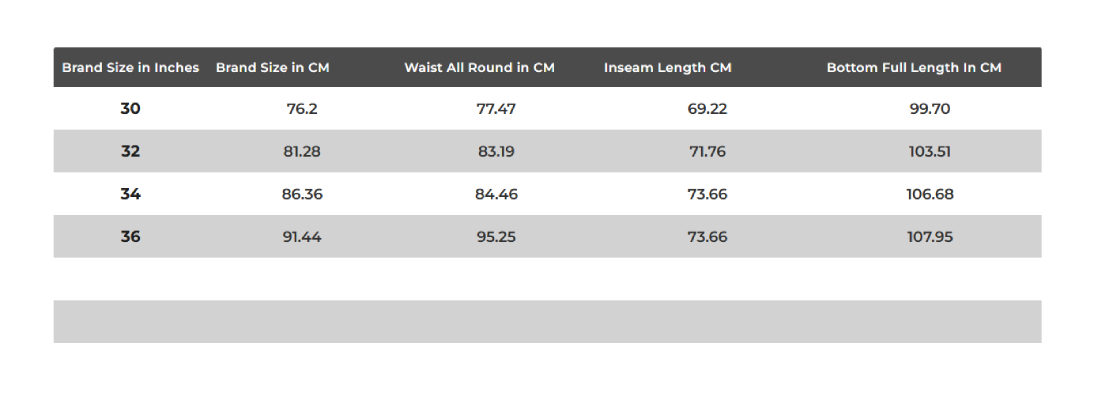Select the 95.25 waist cell
1094x400 pixels.
[496, 237]
